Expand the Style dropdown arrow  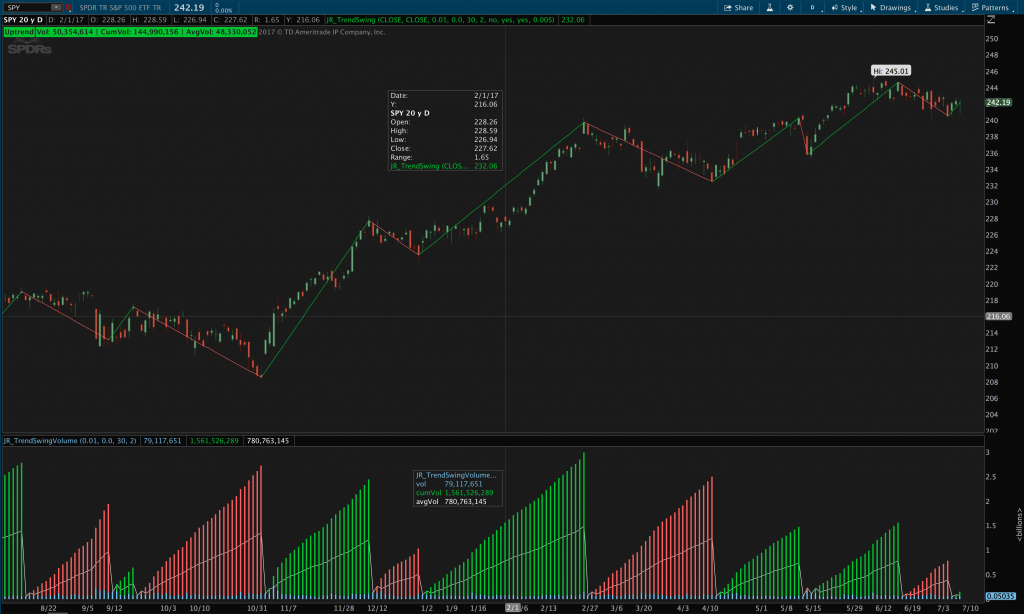[x=860, y=11]
